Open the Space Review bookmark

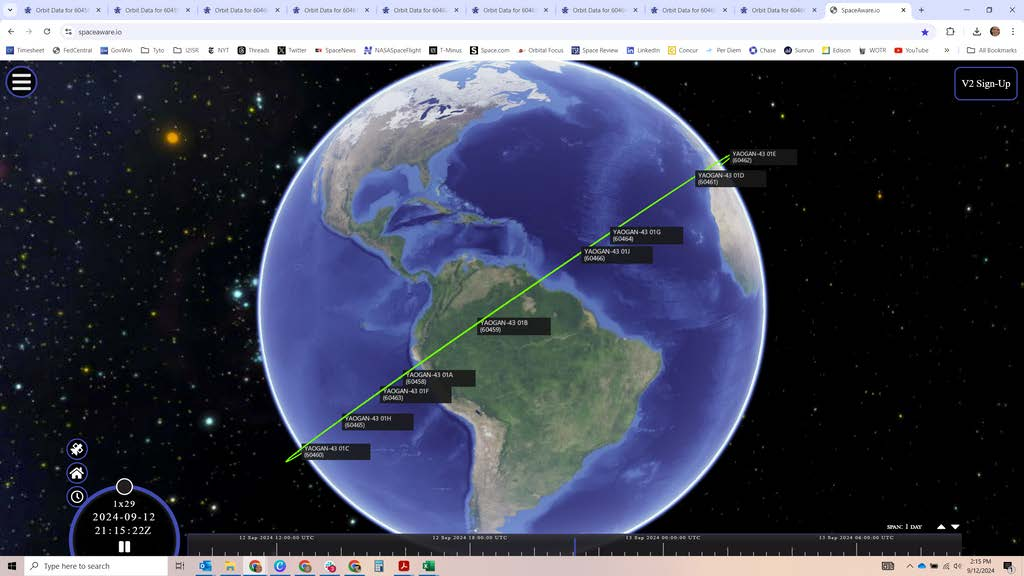click(x=595, y=50)
